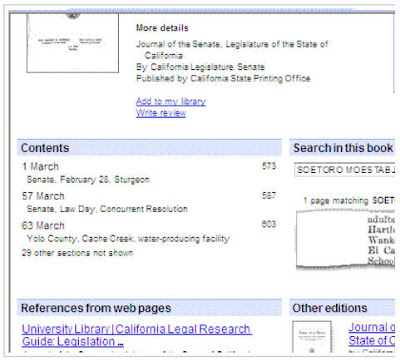Click 'By California Legislature Senate' author line

200,67
